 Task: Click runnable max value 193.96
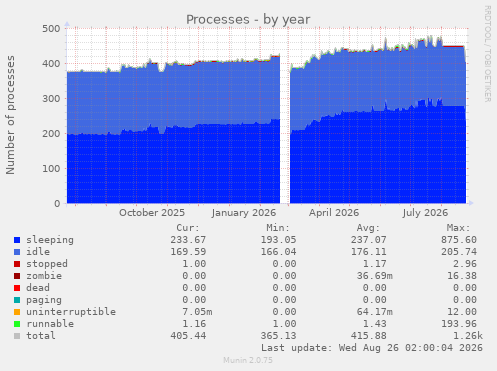coord(459,324)
